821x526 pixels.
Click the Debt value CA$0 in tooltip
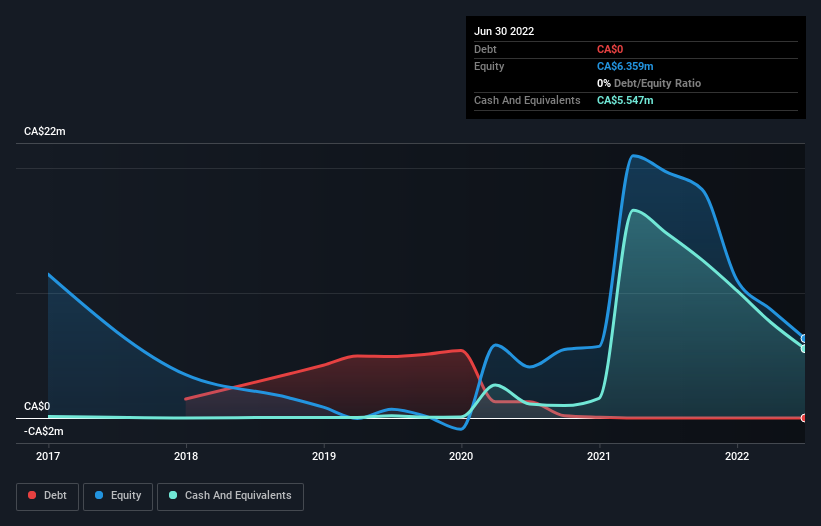click(x=610, y=49)
